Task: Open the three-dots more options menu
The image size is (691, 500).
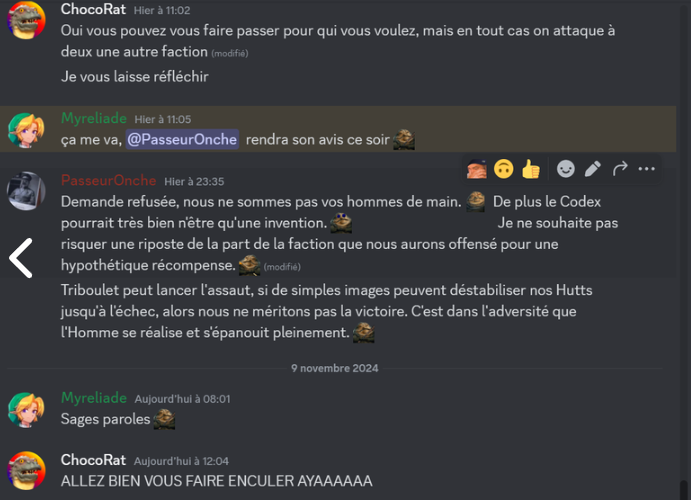Action: [646, 169]
